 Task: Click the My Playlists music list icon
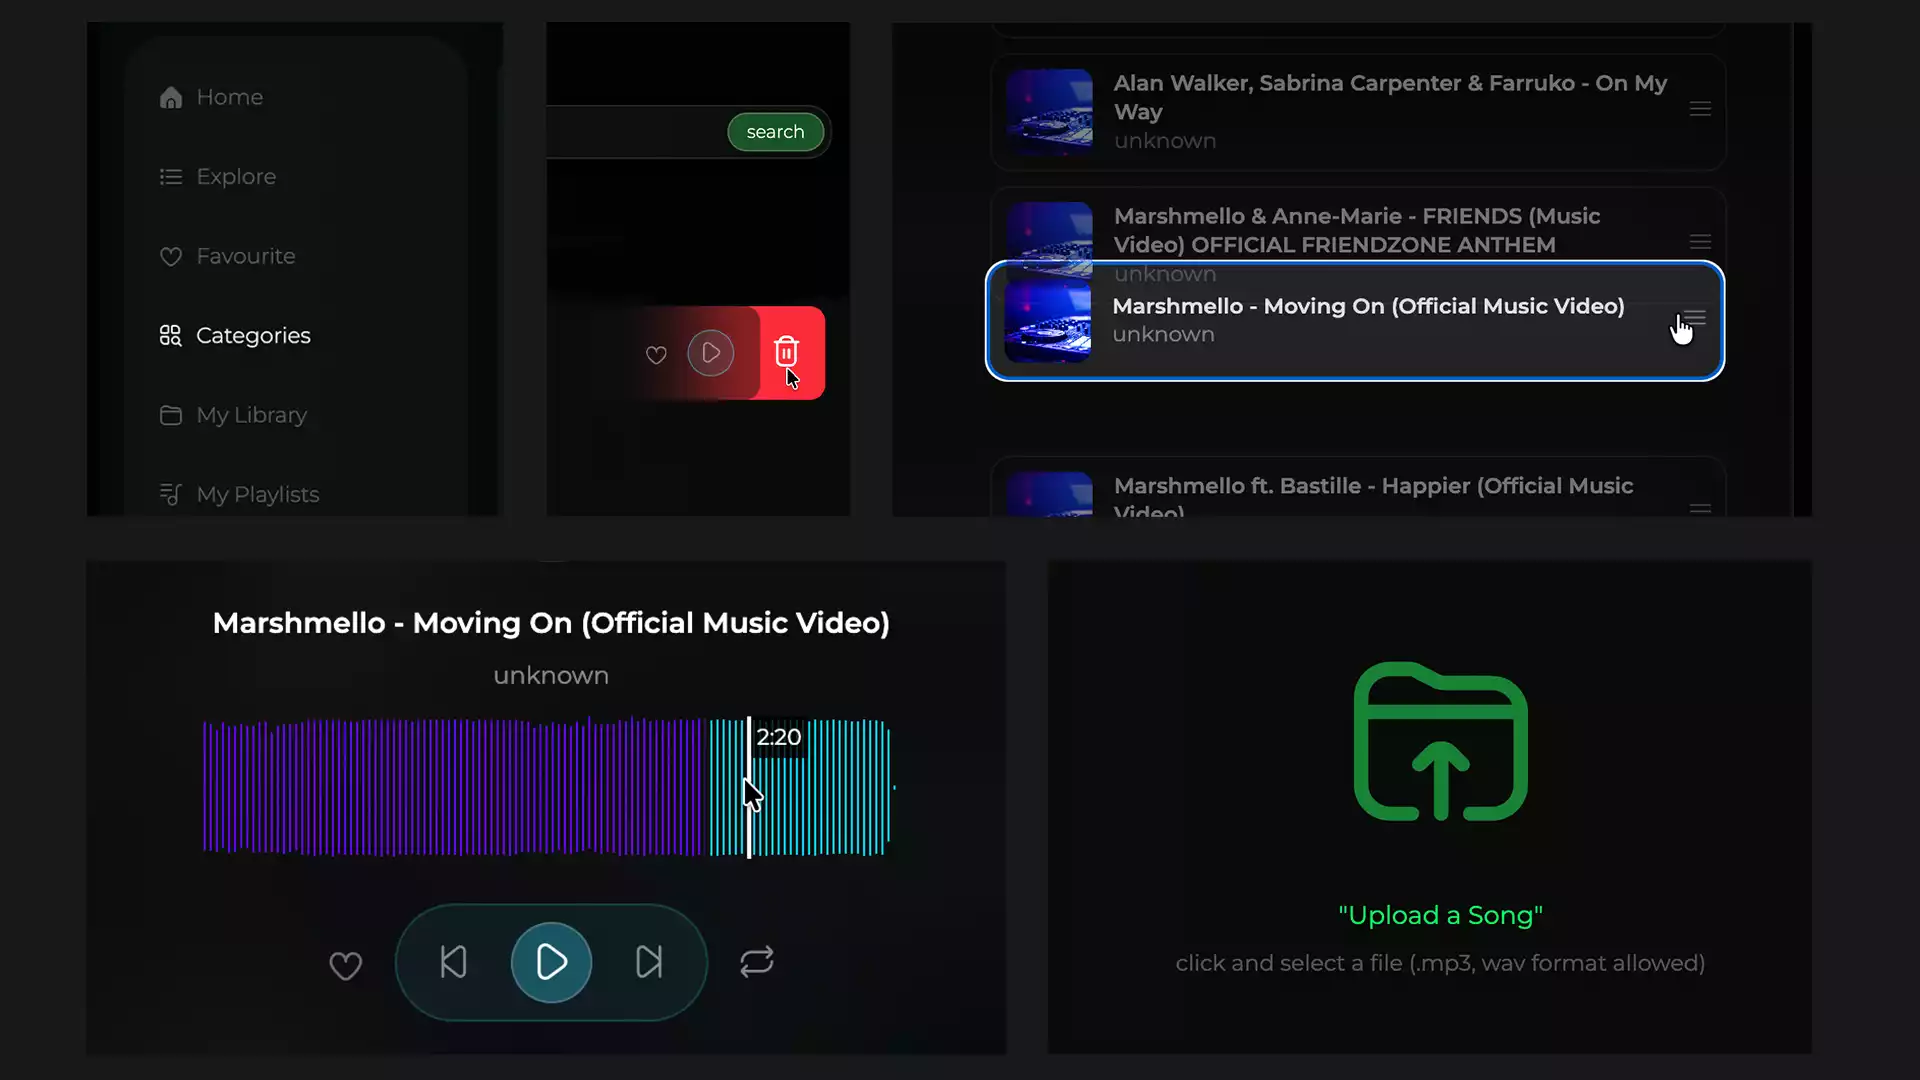(171, 494)
